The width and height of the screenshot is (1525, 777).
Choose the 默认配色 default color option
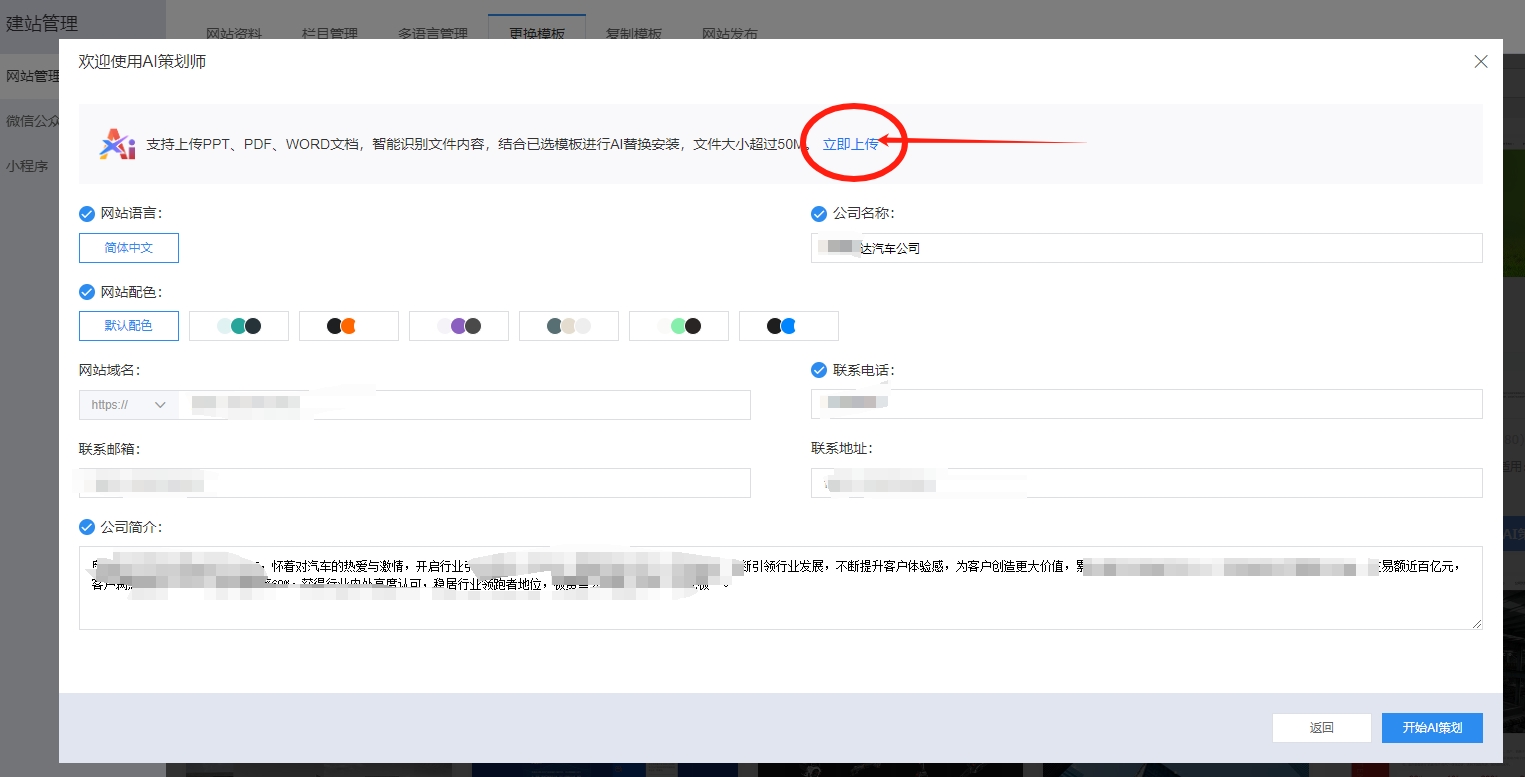[x=128, y=325]
